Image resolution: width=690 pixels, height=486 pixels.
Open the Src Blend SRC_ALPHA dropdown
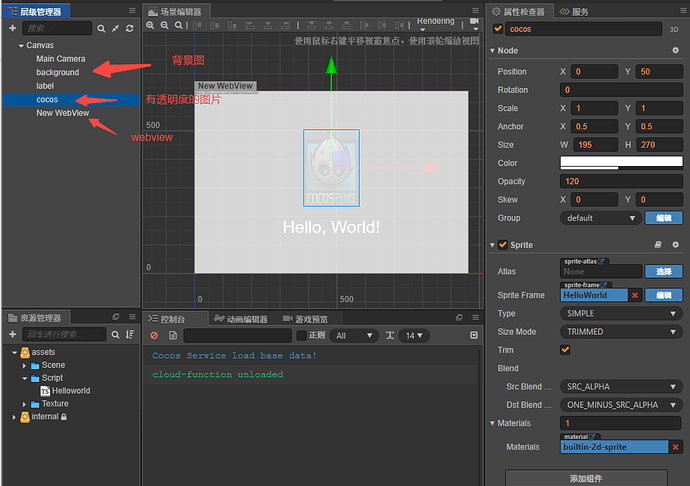point(620,385)
